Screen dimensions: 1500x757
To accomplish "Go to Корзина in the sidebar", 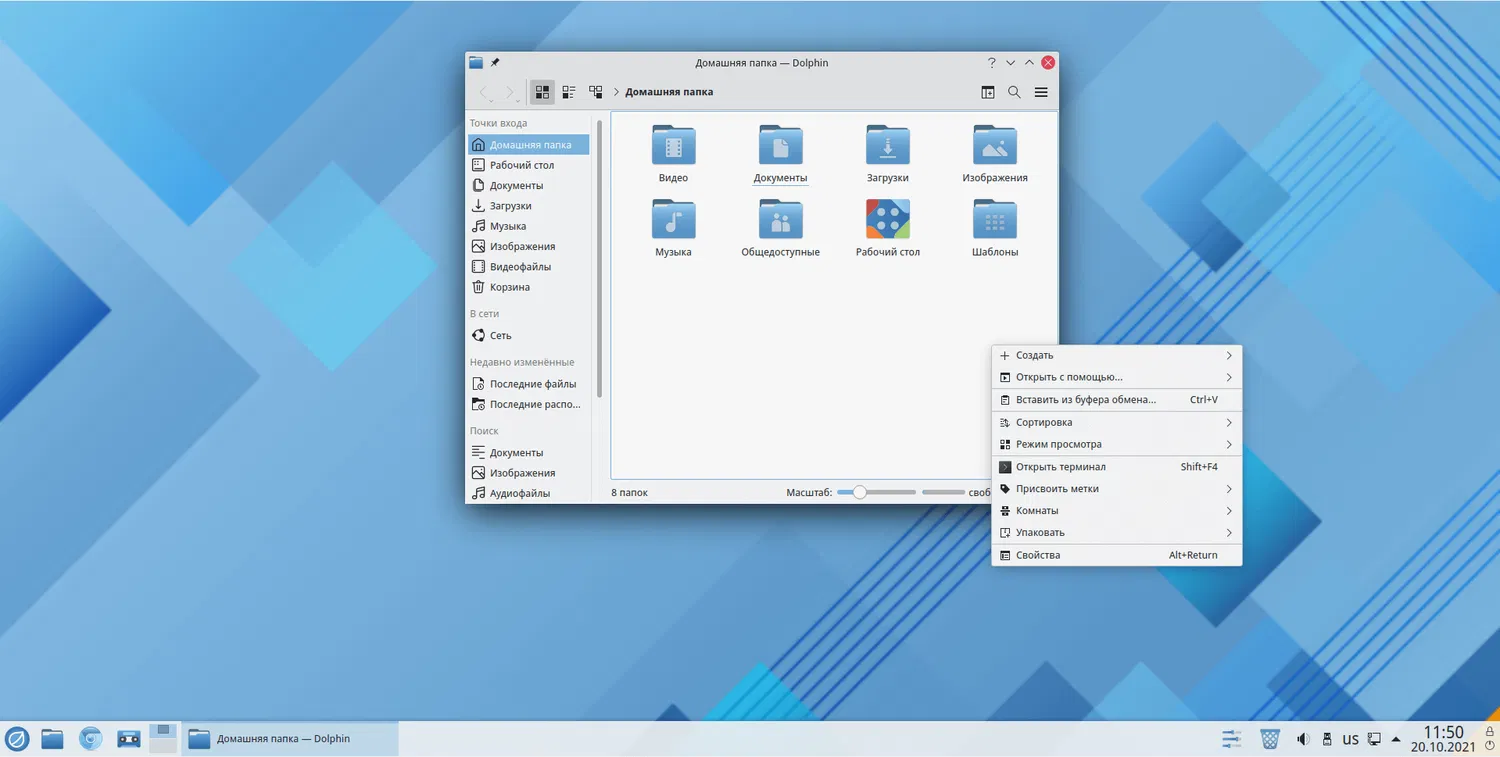I will [x=509, y=287].
